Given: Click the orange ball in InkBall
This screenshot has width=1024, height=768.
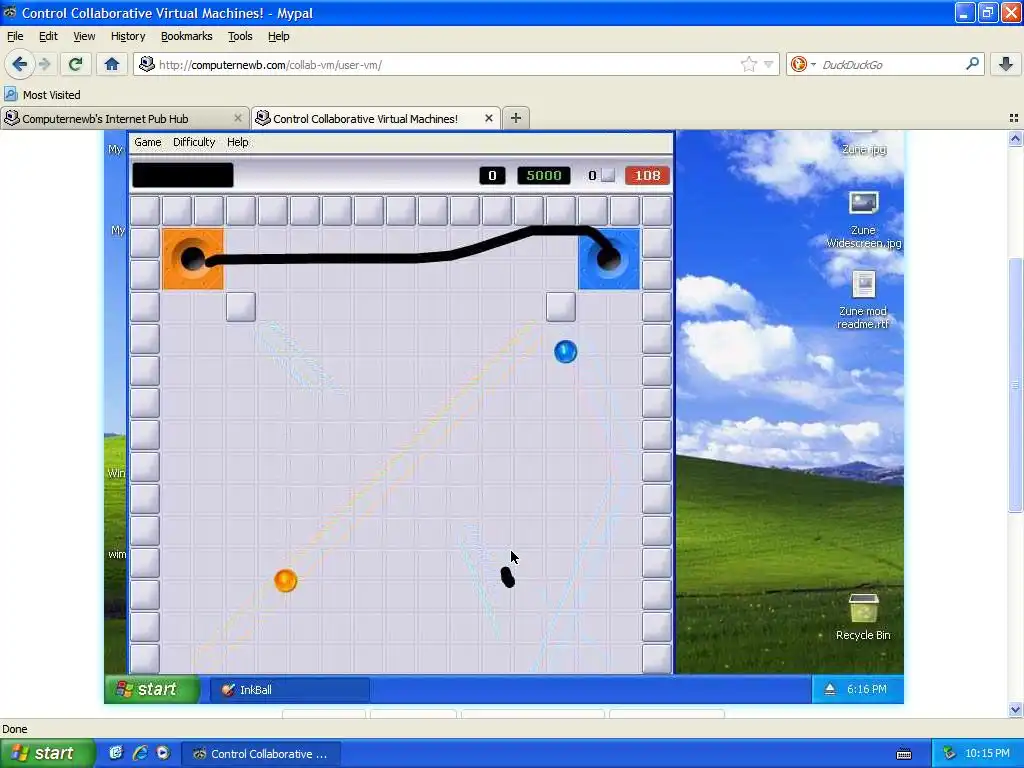Looking at the screenshot, I should click(x=285, y=580).
